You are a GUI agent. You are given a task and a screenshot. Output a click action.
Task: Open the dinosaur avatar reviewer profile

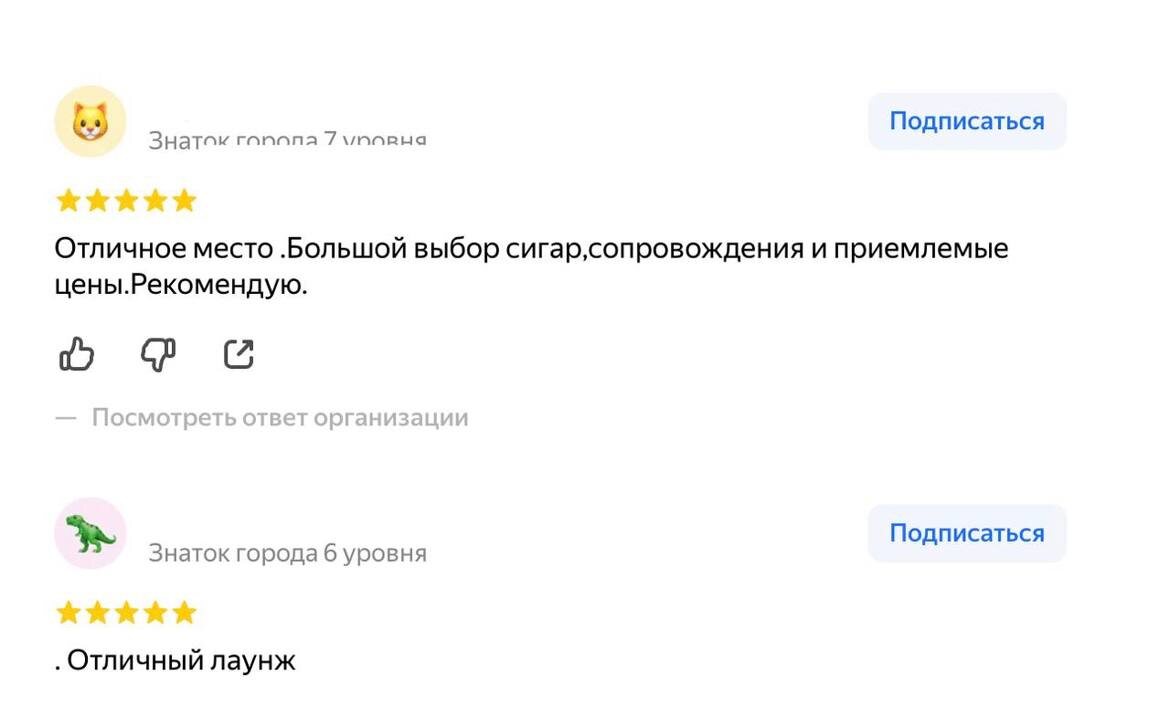90,534
